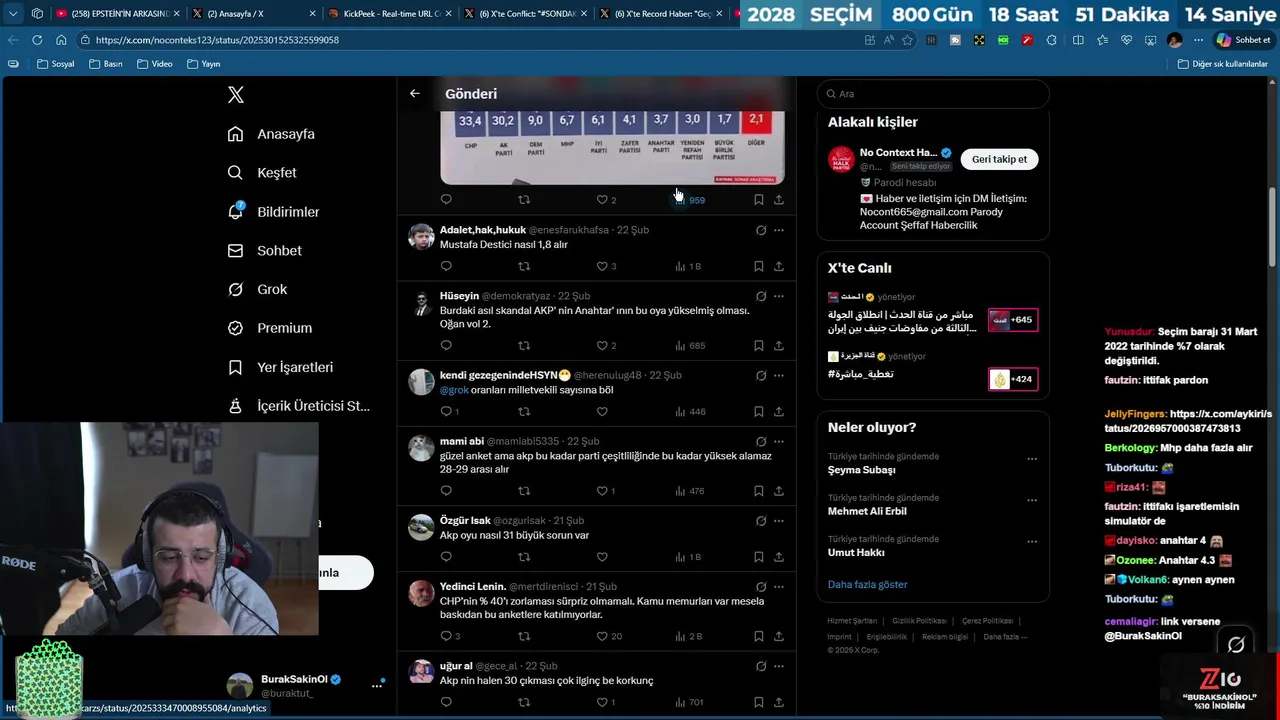This screenshot has width=1280, height=720.
Task: Open Diğer sık kullanılanlar folder
Action: 1223,64
